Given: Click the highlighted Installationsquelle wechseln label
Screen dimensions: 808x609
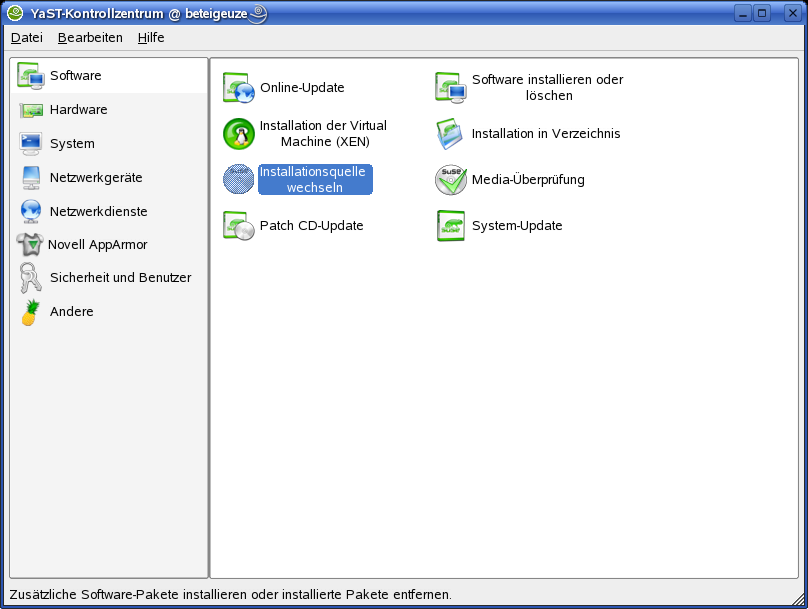Looking at the screenshot, I should tap(315, 179).
